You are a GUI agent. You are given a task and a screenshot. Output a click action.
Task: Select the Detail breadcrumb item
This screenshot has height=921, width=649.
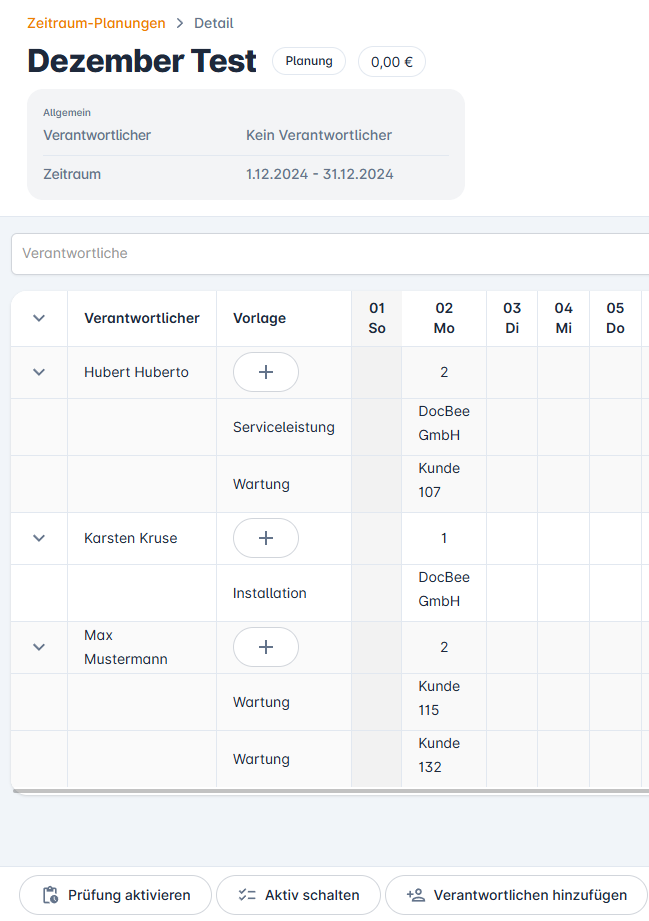pyautogui.click(x=213, y=22)
